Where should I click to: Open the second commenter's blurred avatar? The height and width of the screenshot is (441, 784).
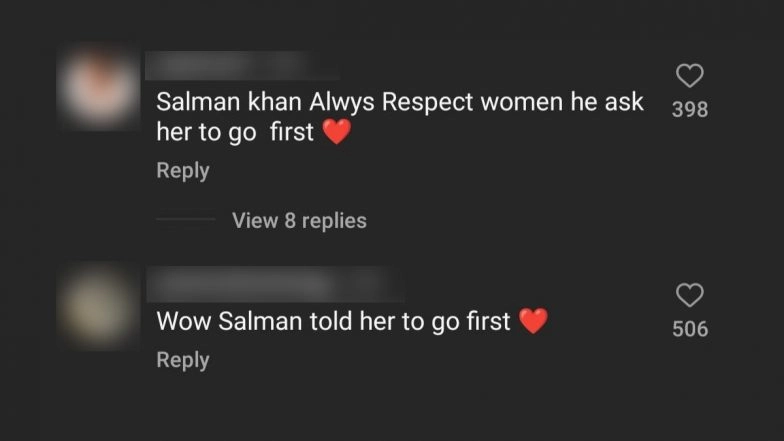pos(97,305)
